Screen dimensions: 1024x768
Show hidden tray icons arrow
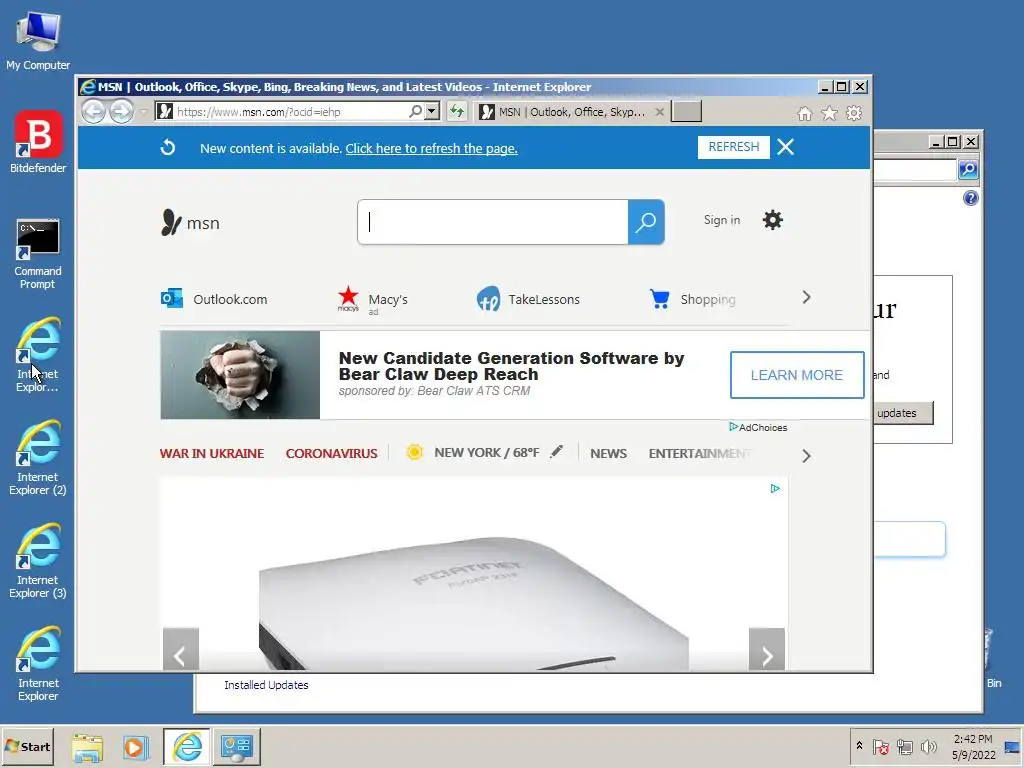click(x=859, y=746)
